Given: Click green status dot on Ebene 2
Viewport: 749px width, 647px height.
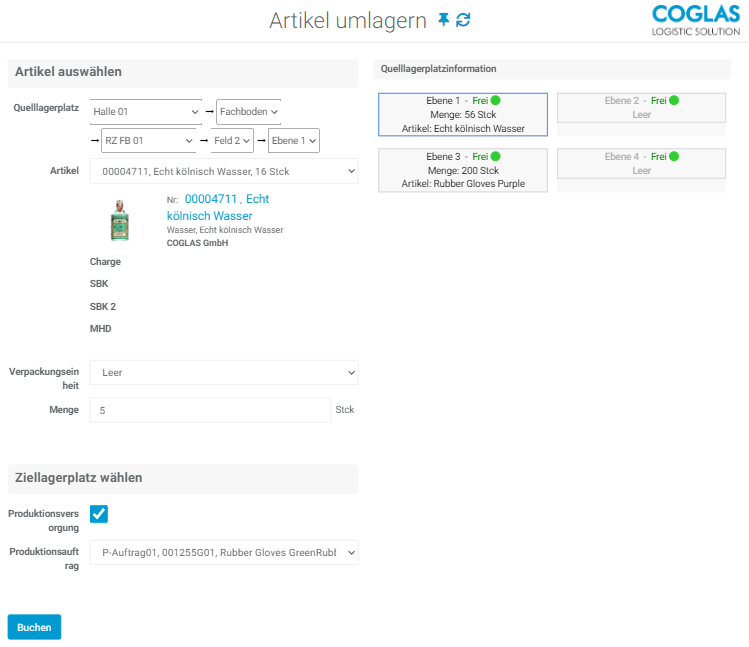Looking at the screenshot, I should click(673, 101).
